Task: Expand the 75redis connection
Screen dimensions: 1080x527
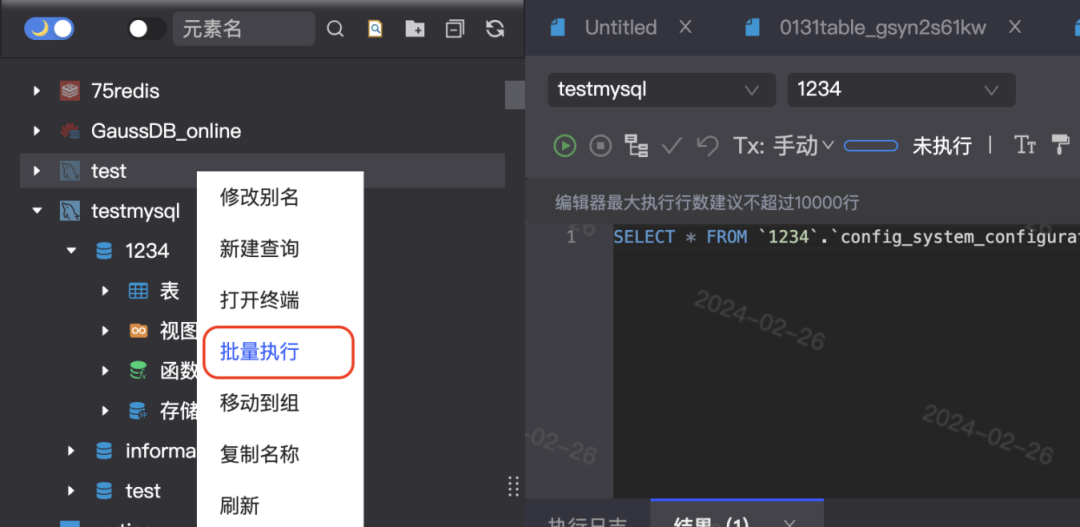Action: [37, 91]
